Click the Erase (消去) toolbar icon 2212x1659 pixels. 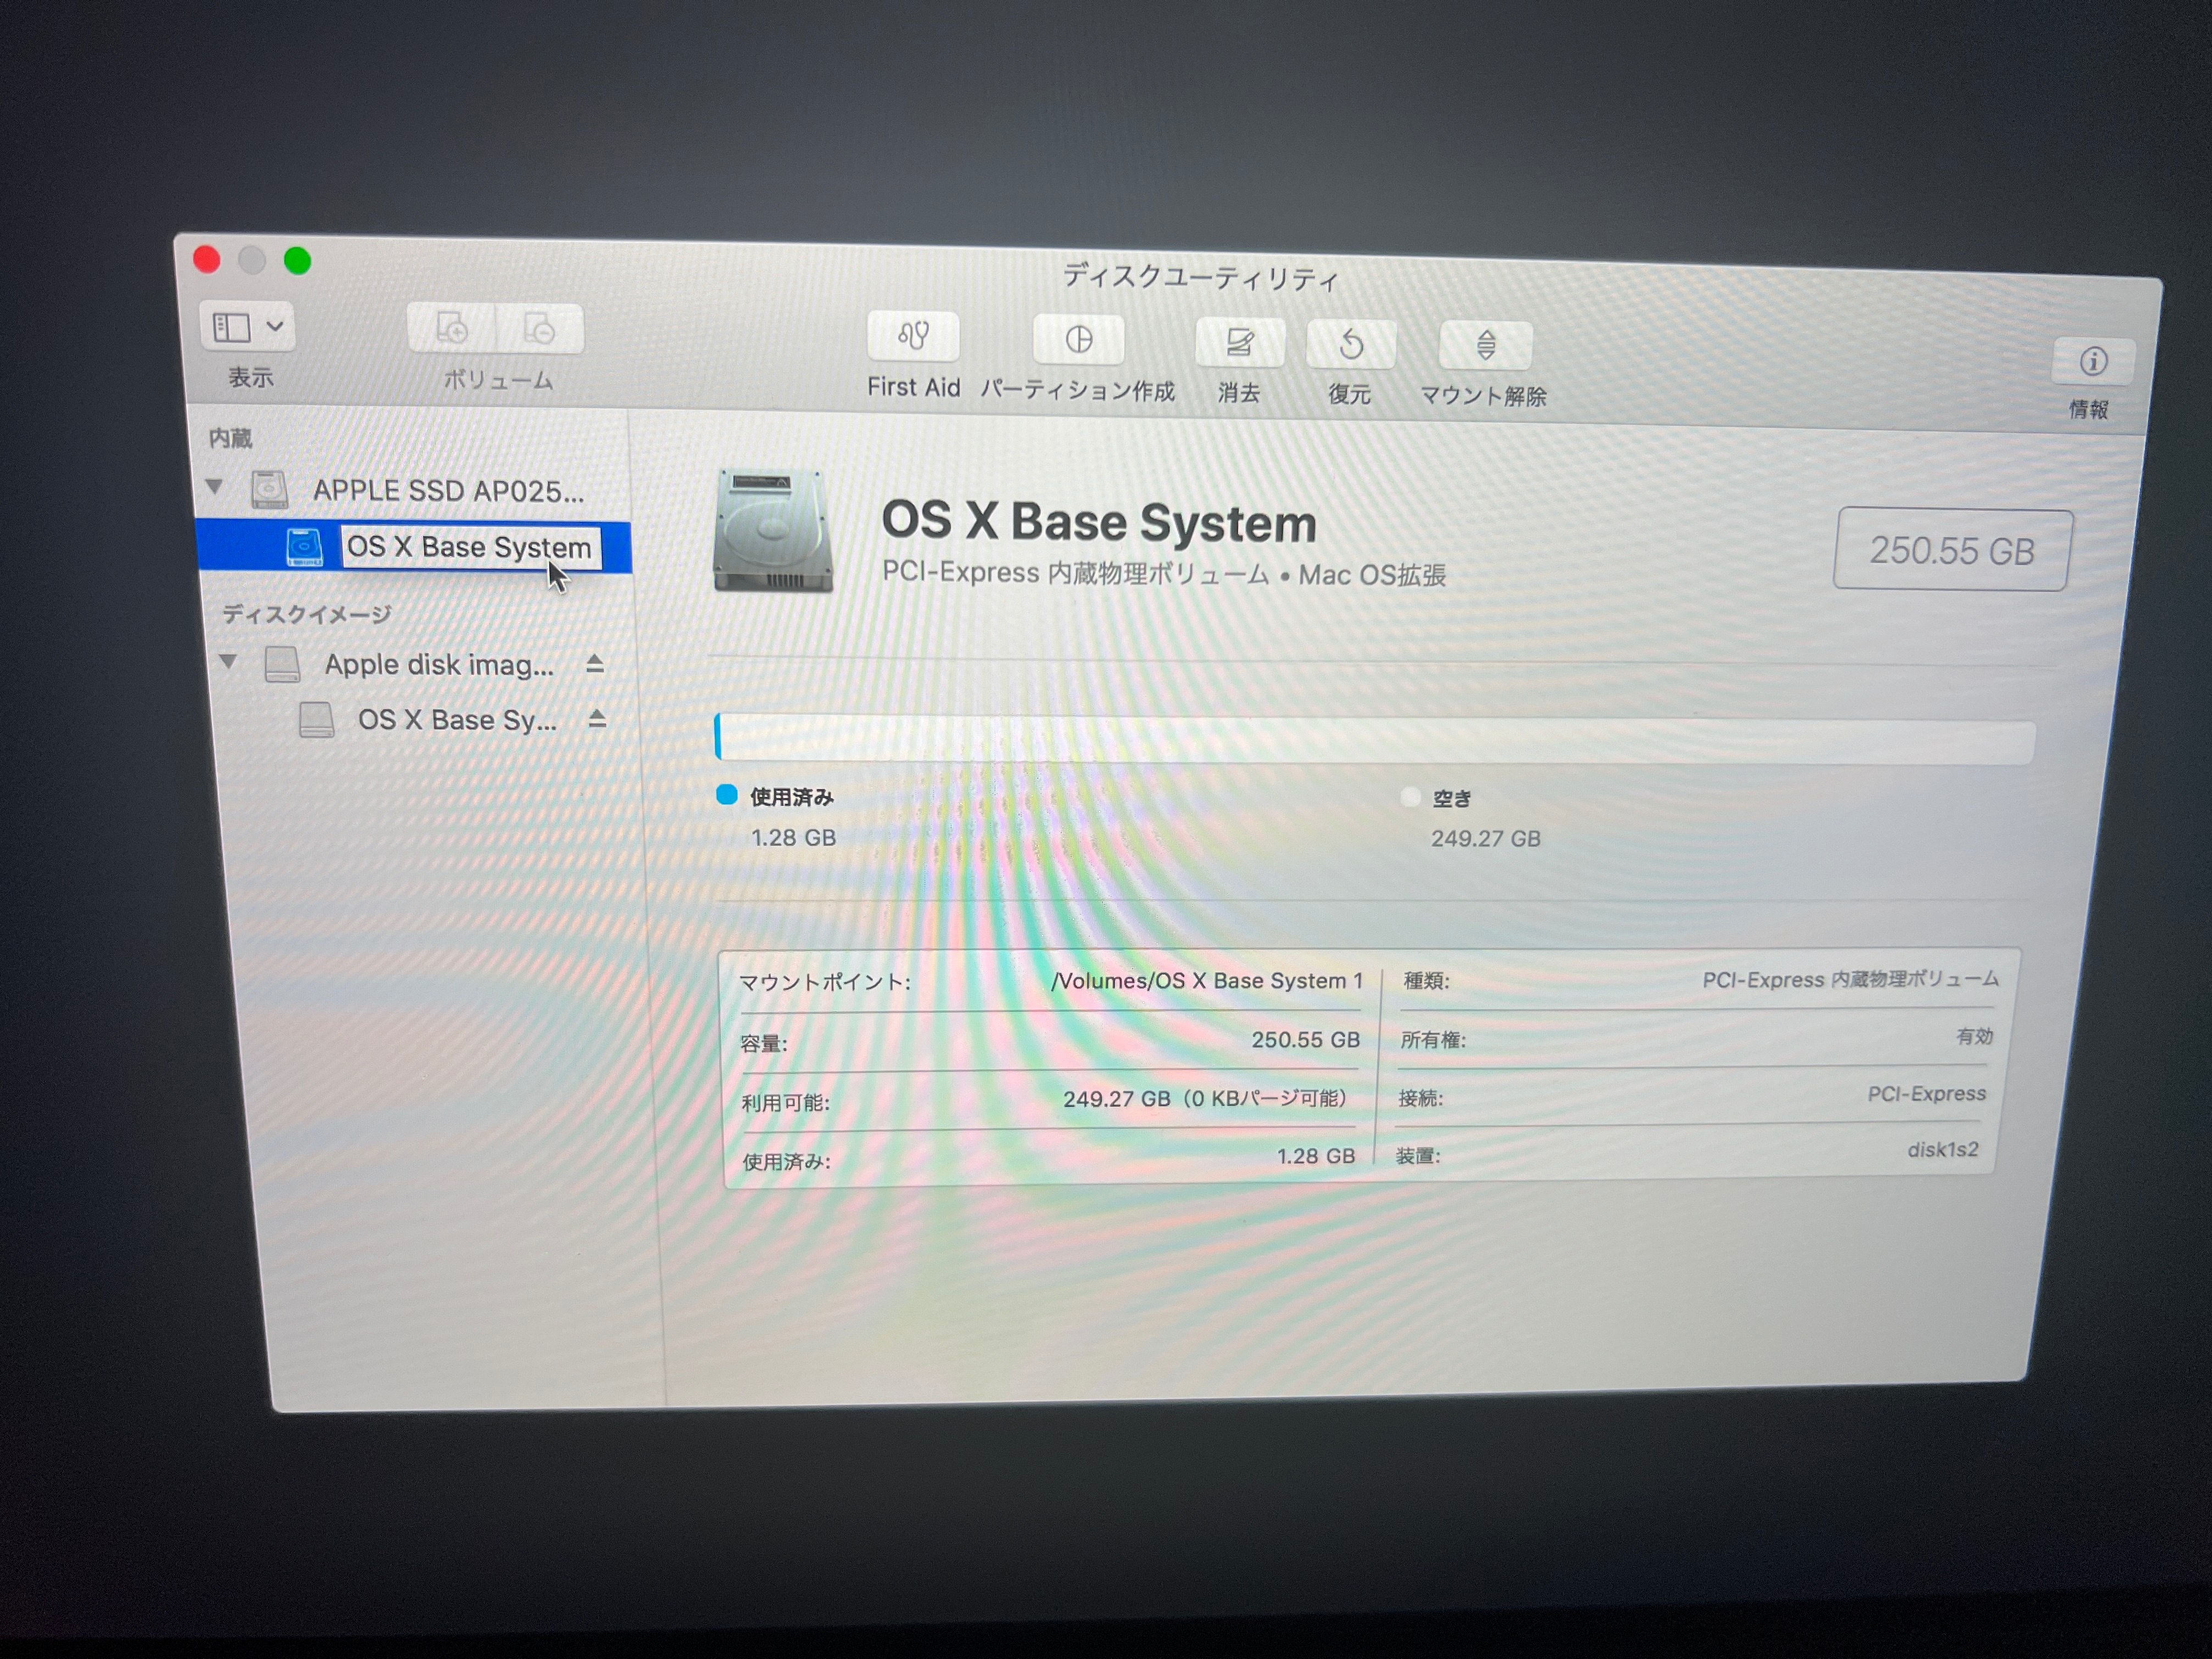click(1239, 343)
